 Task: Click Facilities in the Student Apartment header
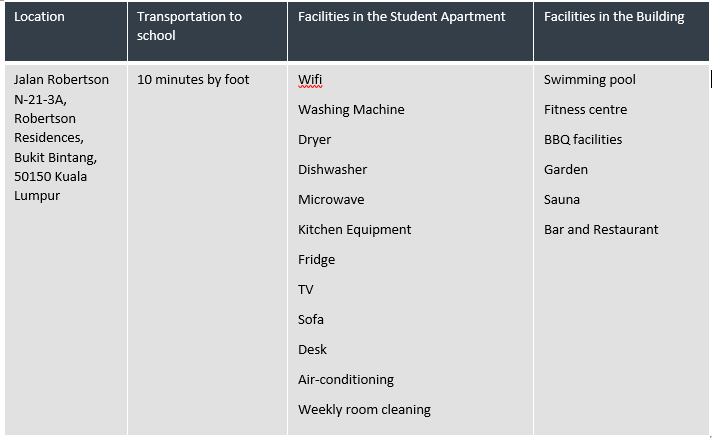pos(401,17)
